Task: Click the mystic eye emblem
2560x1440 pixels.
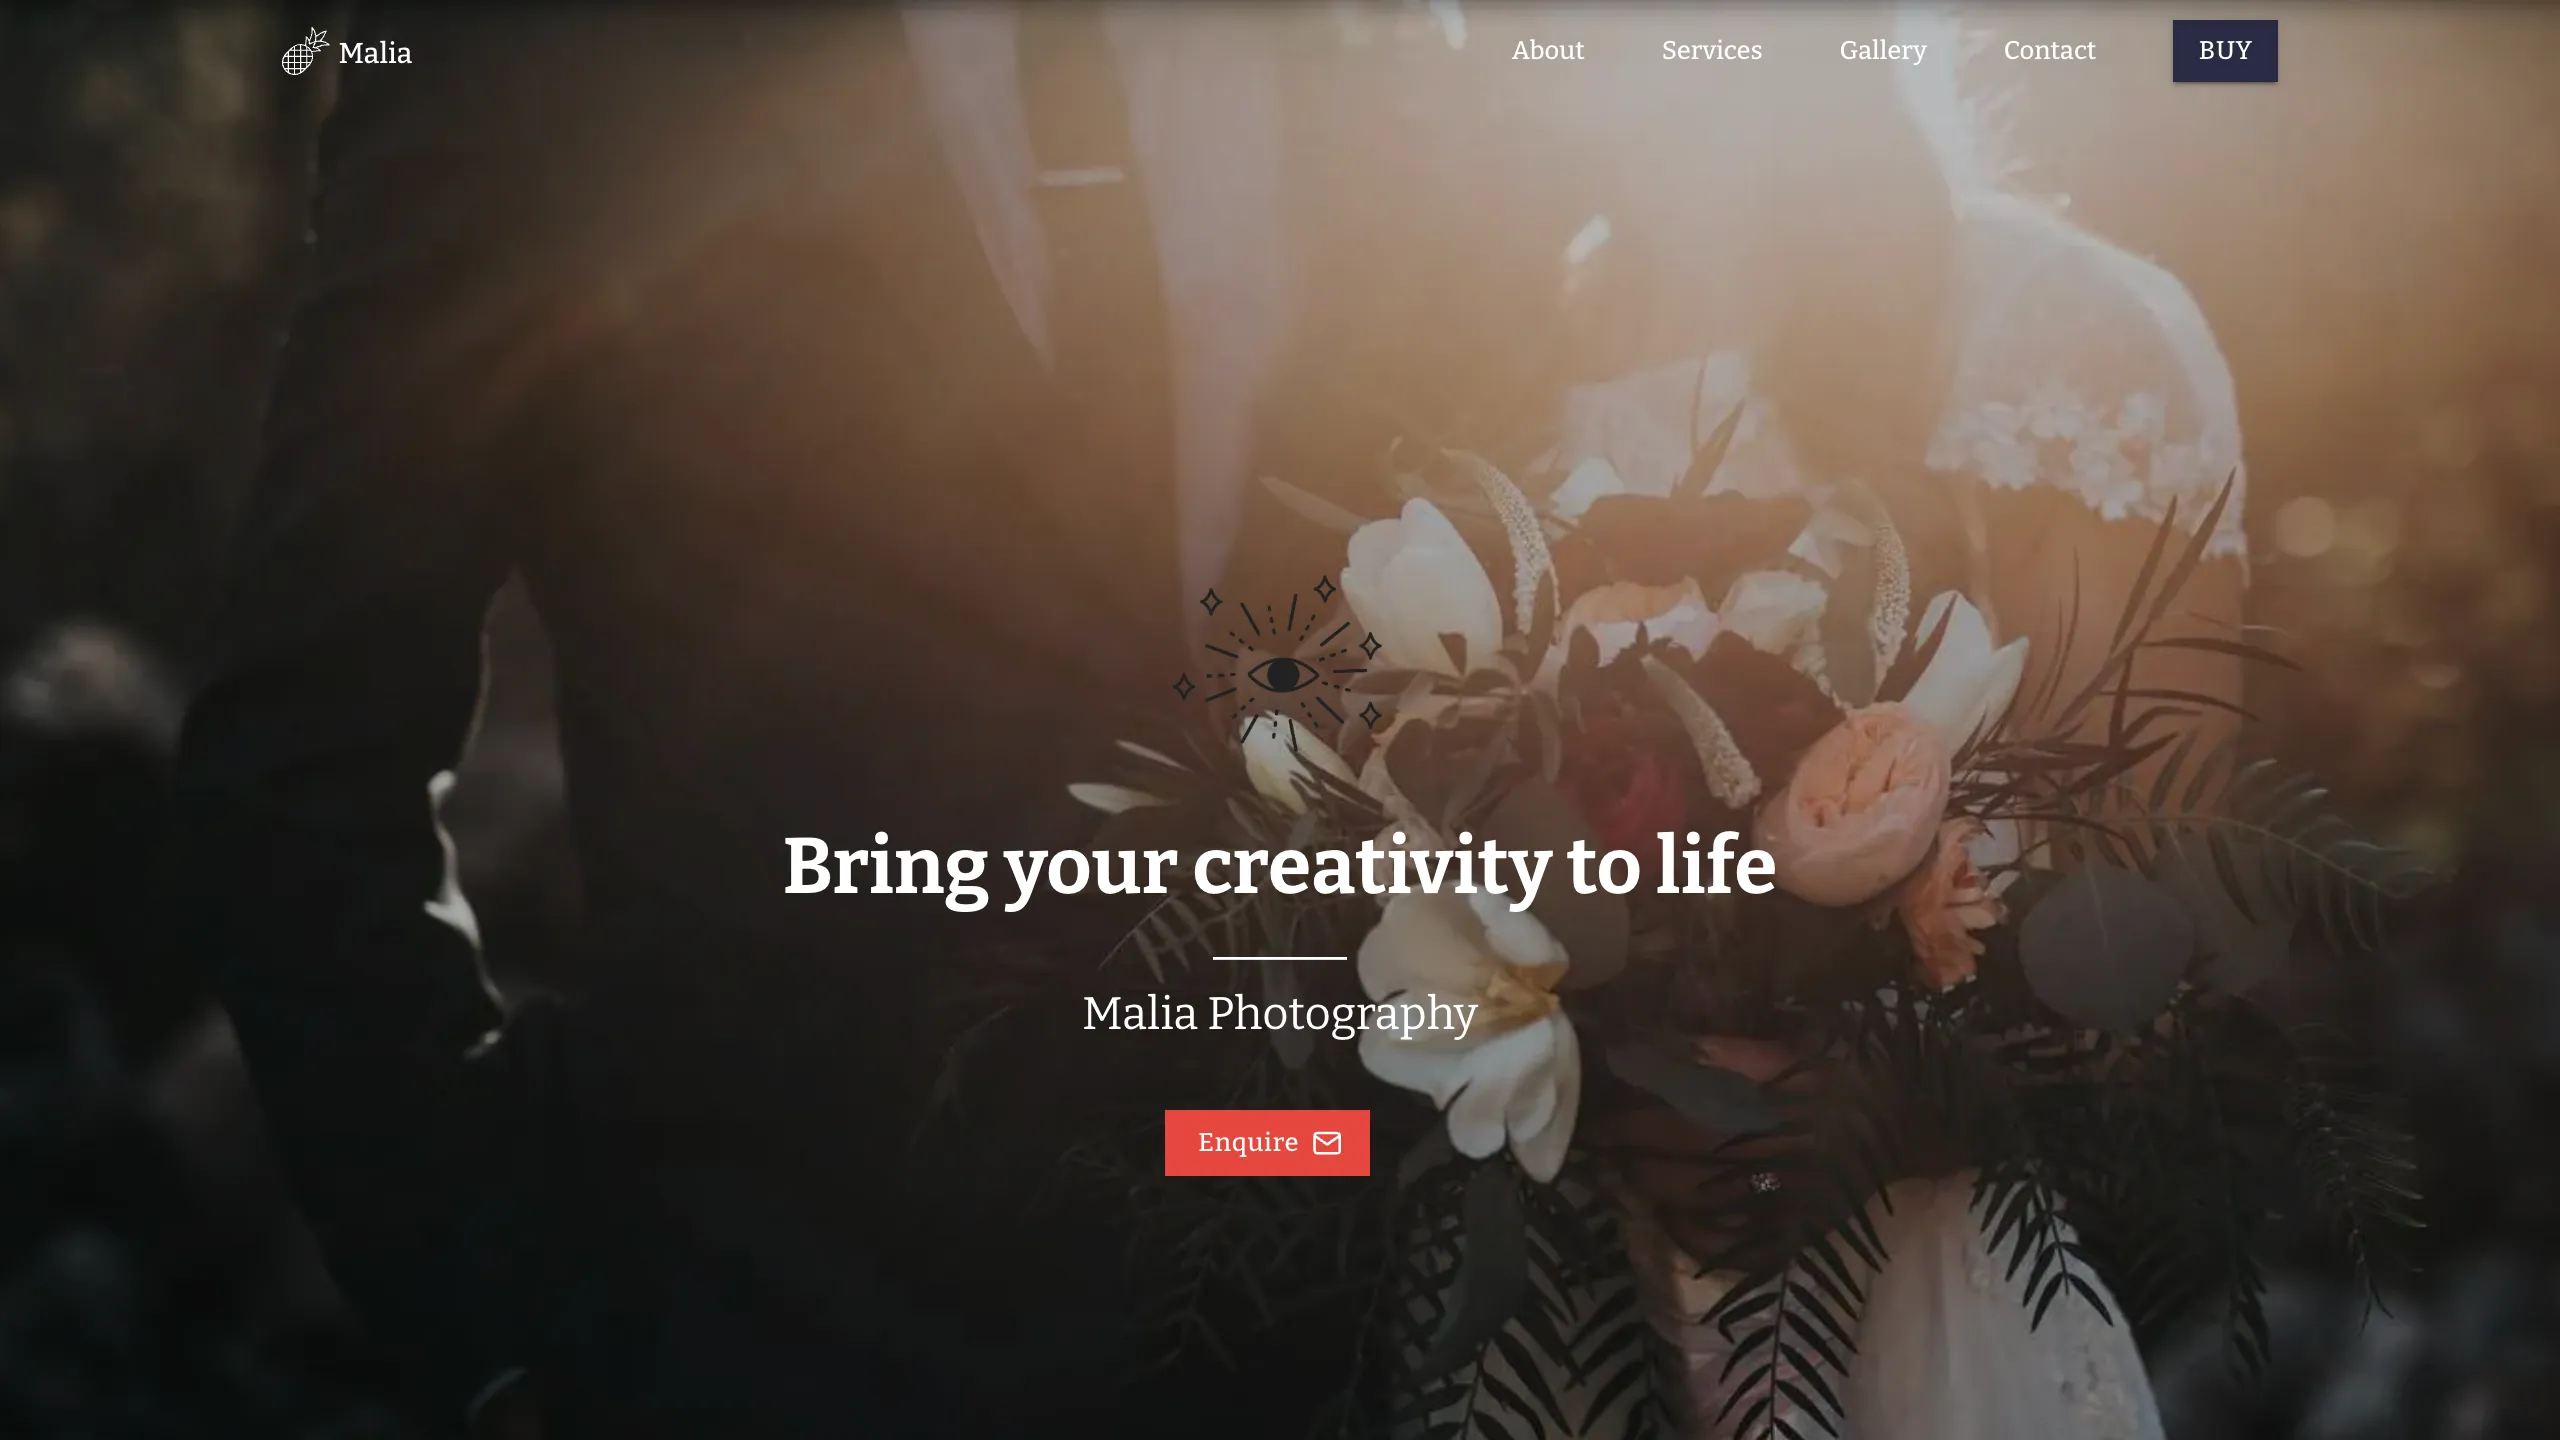Action: (x=1278, y=663)
